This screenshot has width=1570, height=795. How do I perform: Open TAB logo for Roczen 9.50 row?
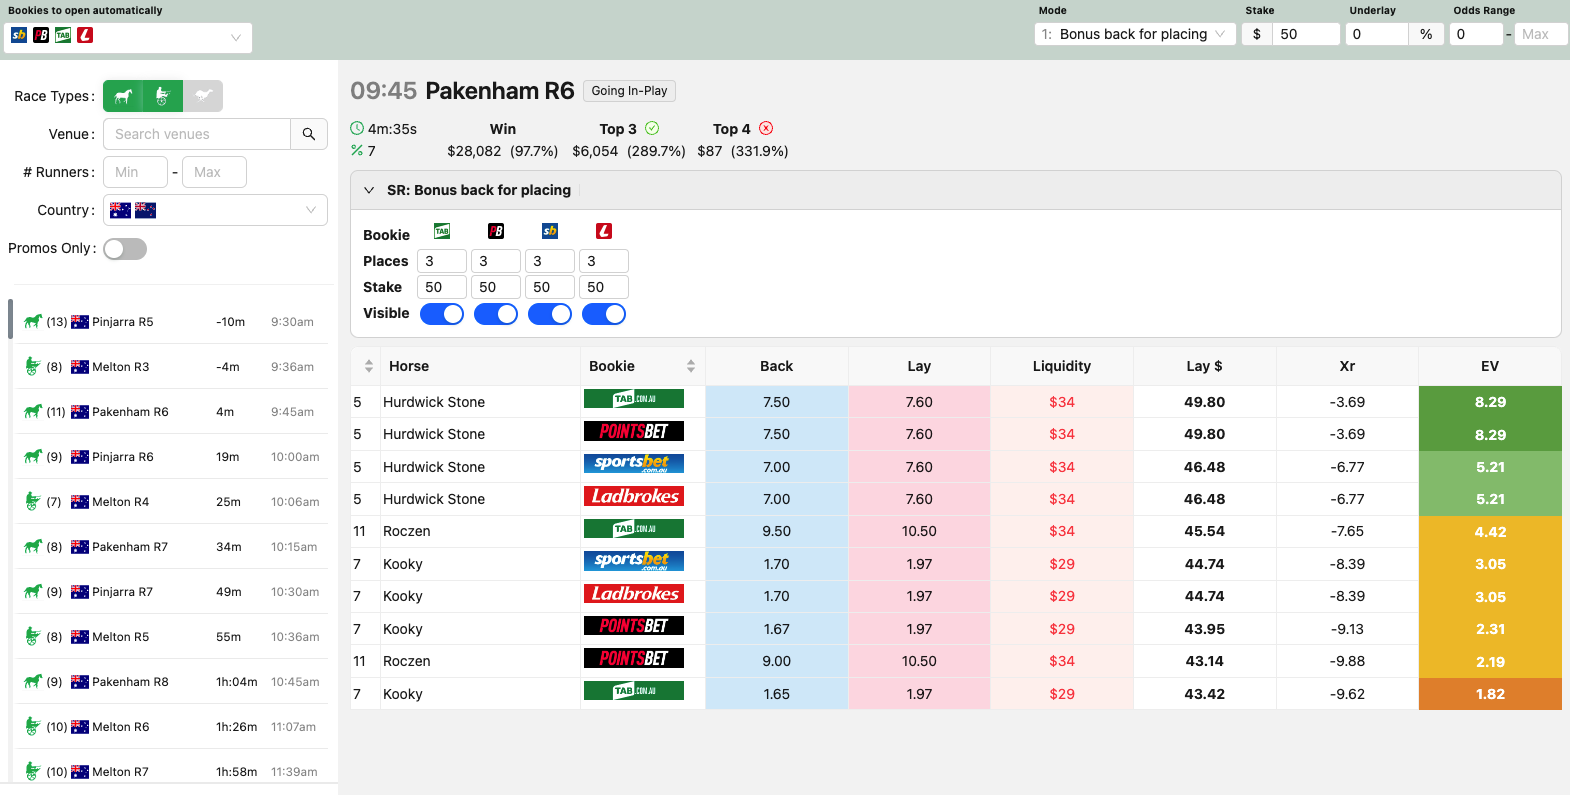[x=634, y=528]
